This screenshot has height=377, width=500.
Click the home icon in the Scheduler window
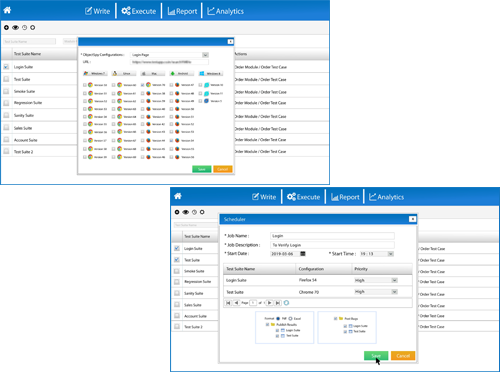pos(178,196)
